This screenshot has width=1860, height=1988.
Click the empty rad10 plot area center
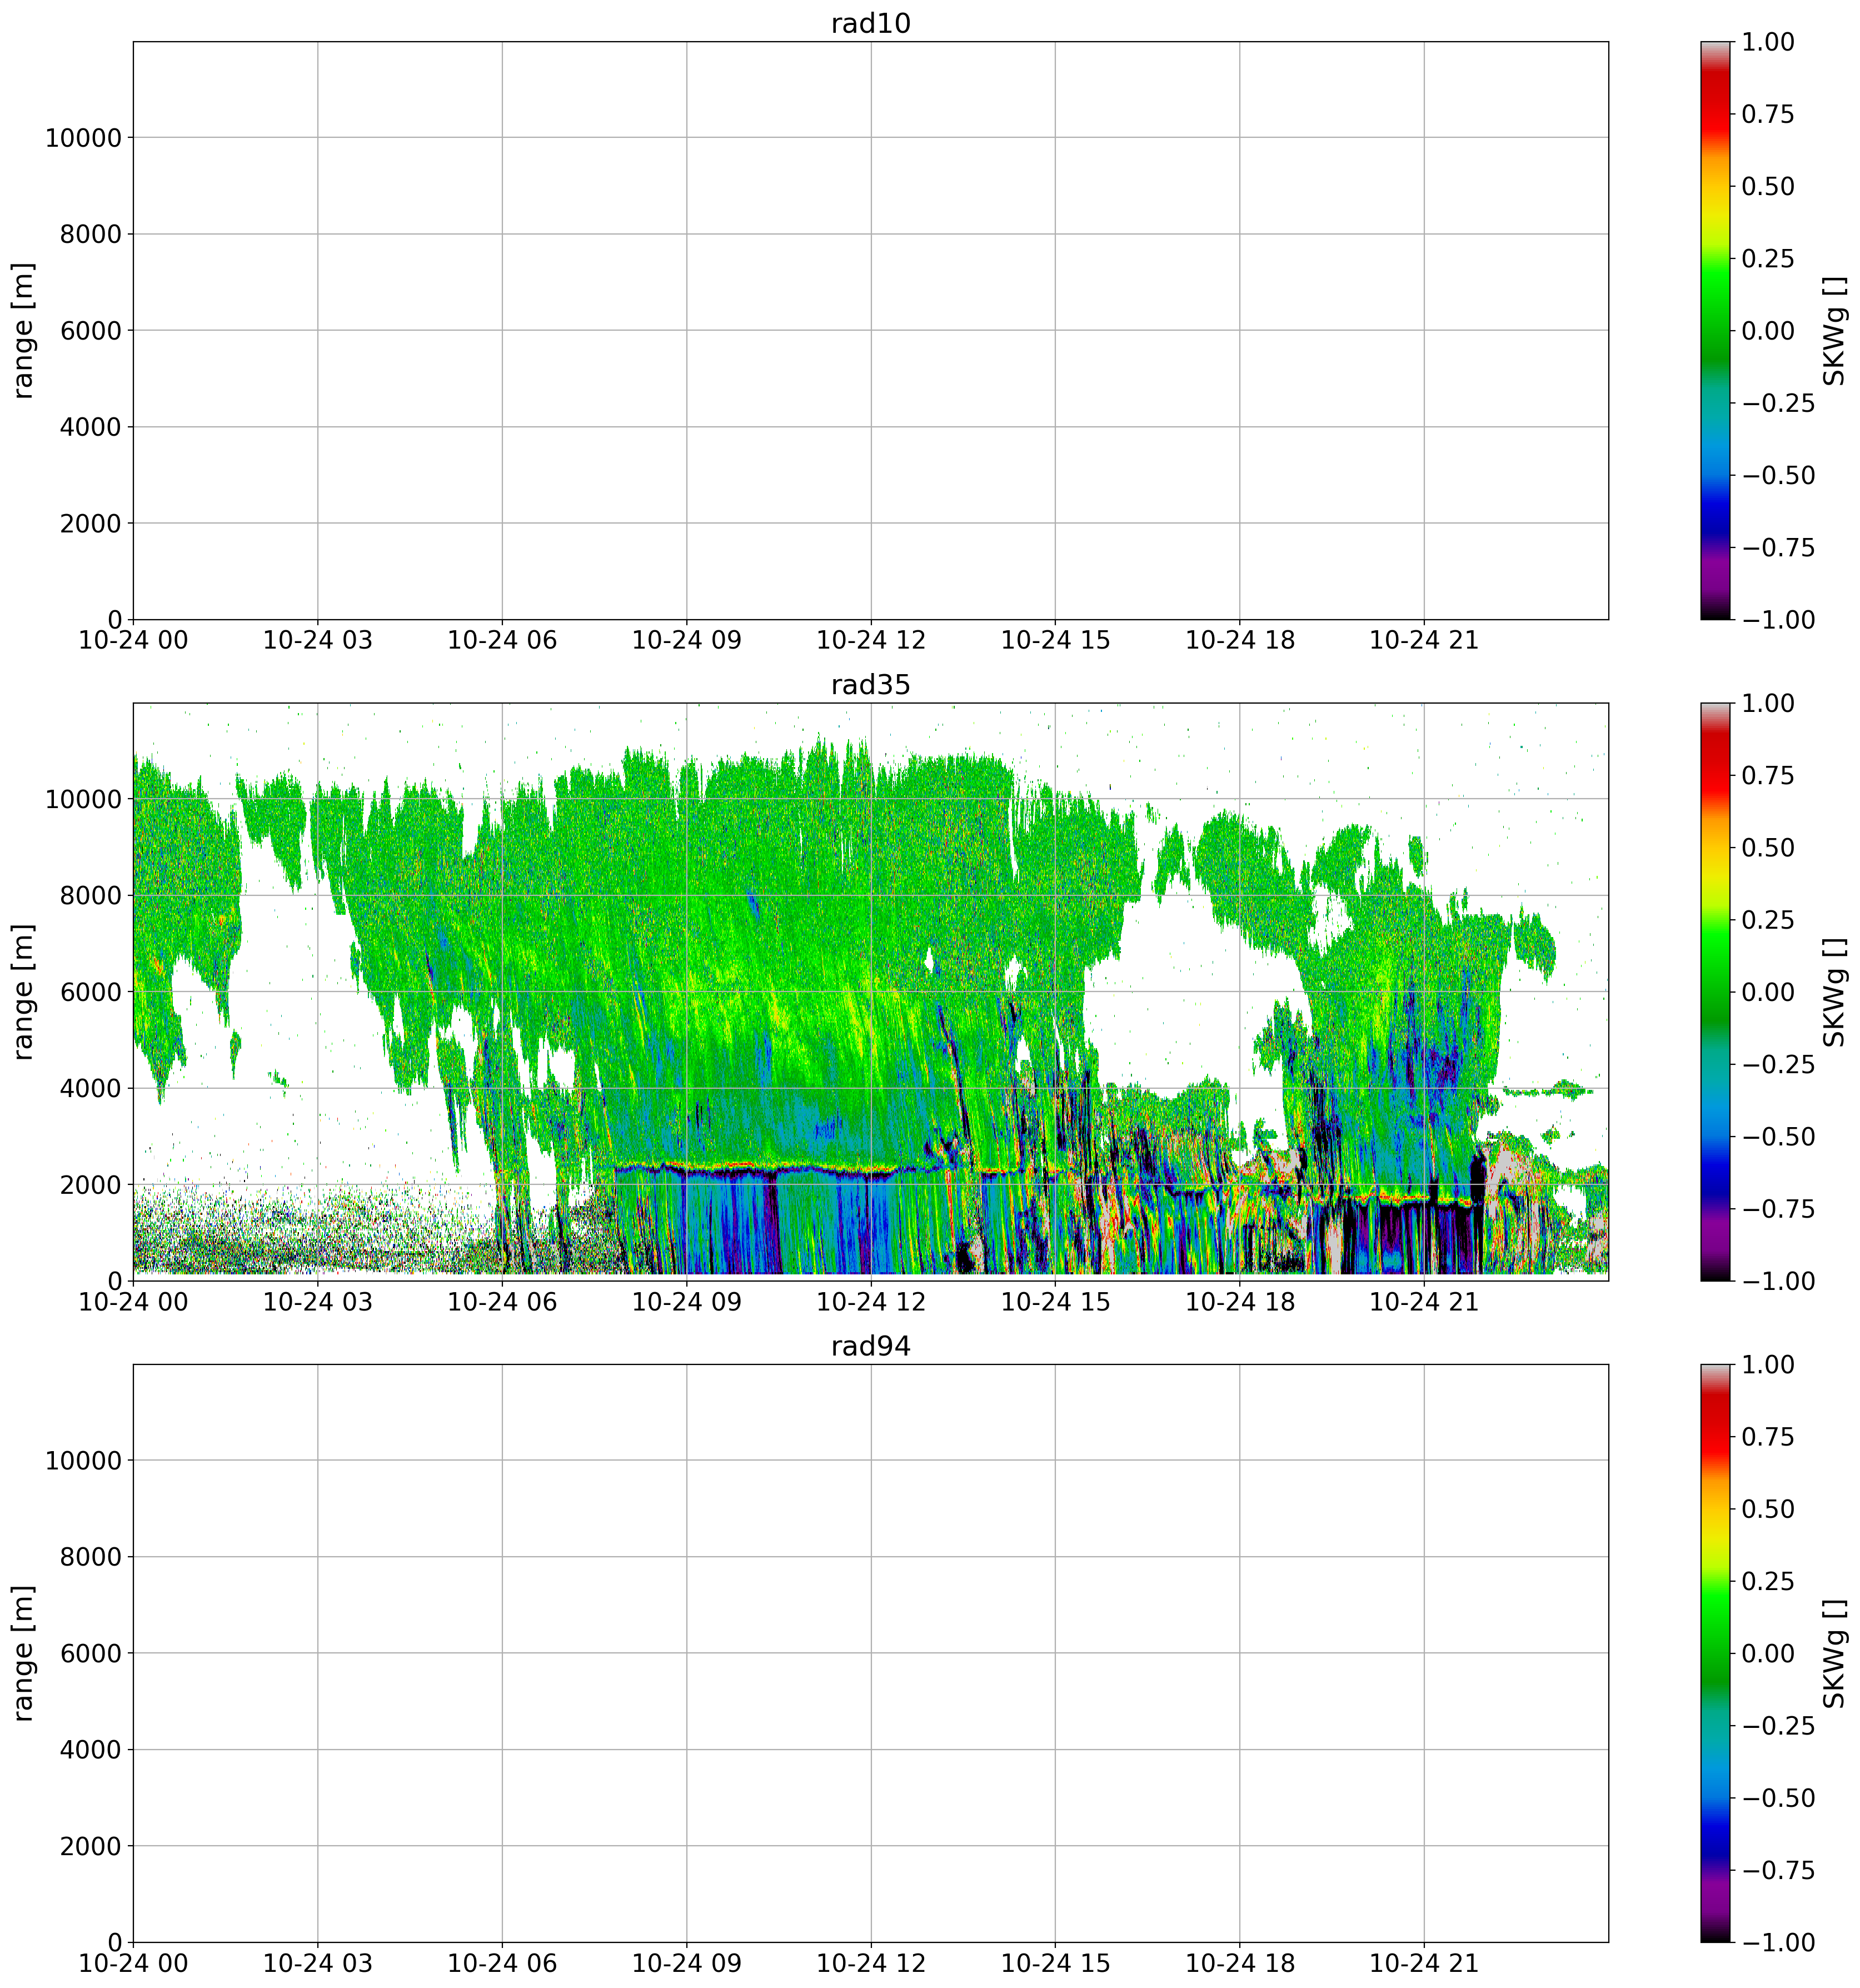(x=870, y=330)
